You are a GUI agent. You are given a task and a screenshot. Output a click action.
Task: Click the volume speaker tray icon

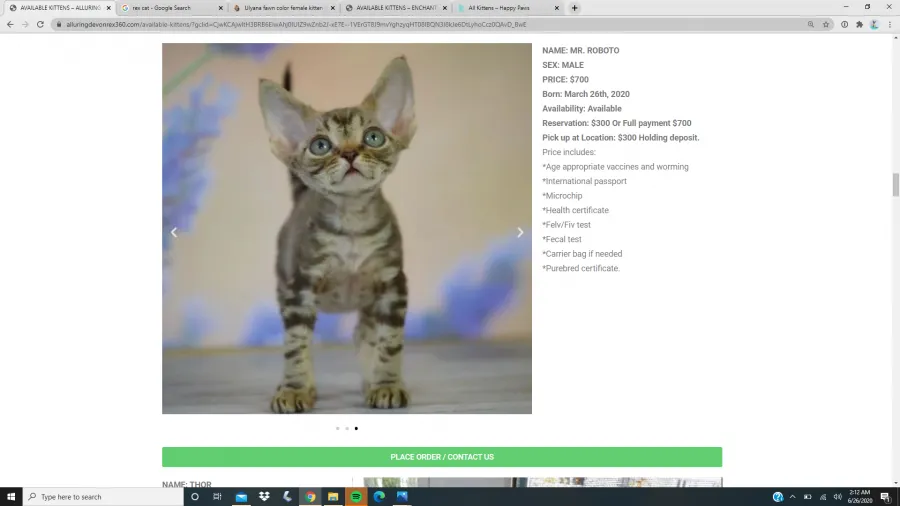click(837, 497)
